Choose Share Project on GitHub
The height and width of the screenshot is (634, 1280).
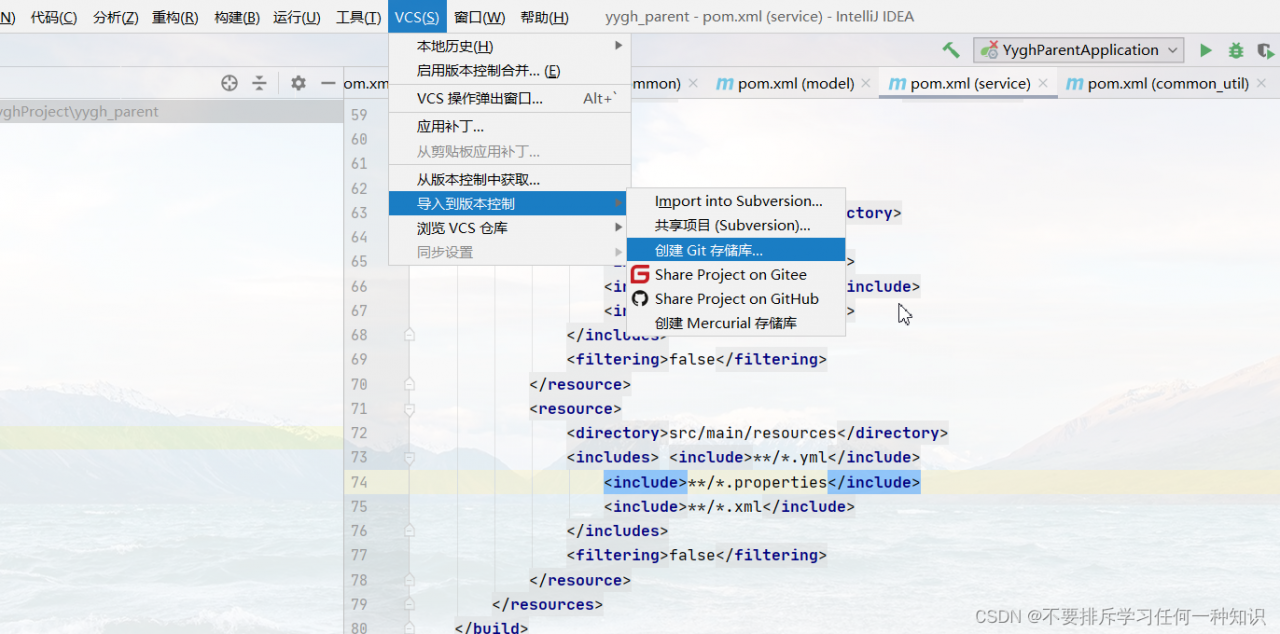737,298
